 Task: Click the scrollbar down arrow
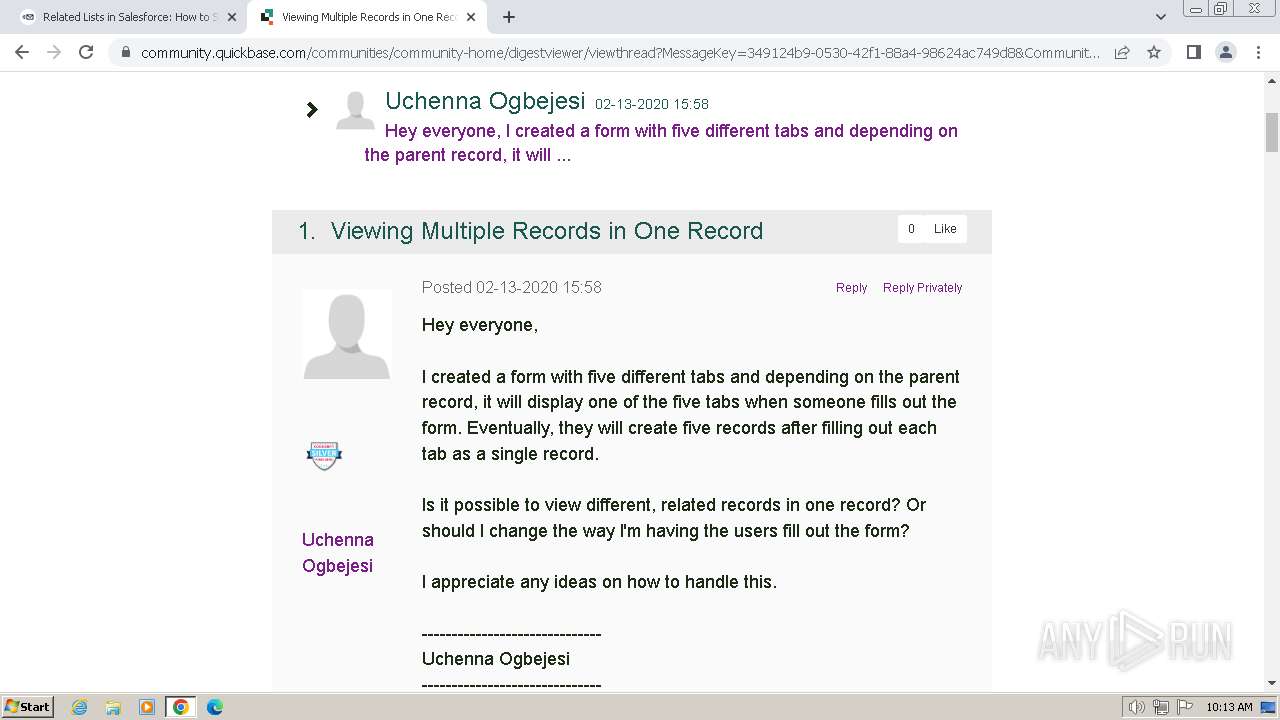(x=1272, y=683)
